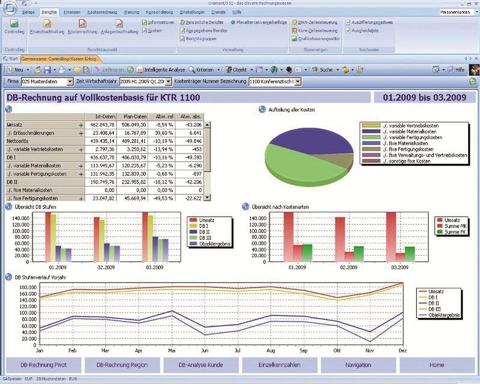
Task: Launch Intelligente Analyse from the toolbar
Action: 161,70
